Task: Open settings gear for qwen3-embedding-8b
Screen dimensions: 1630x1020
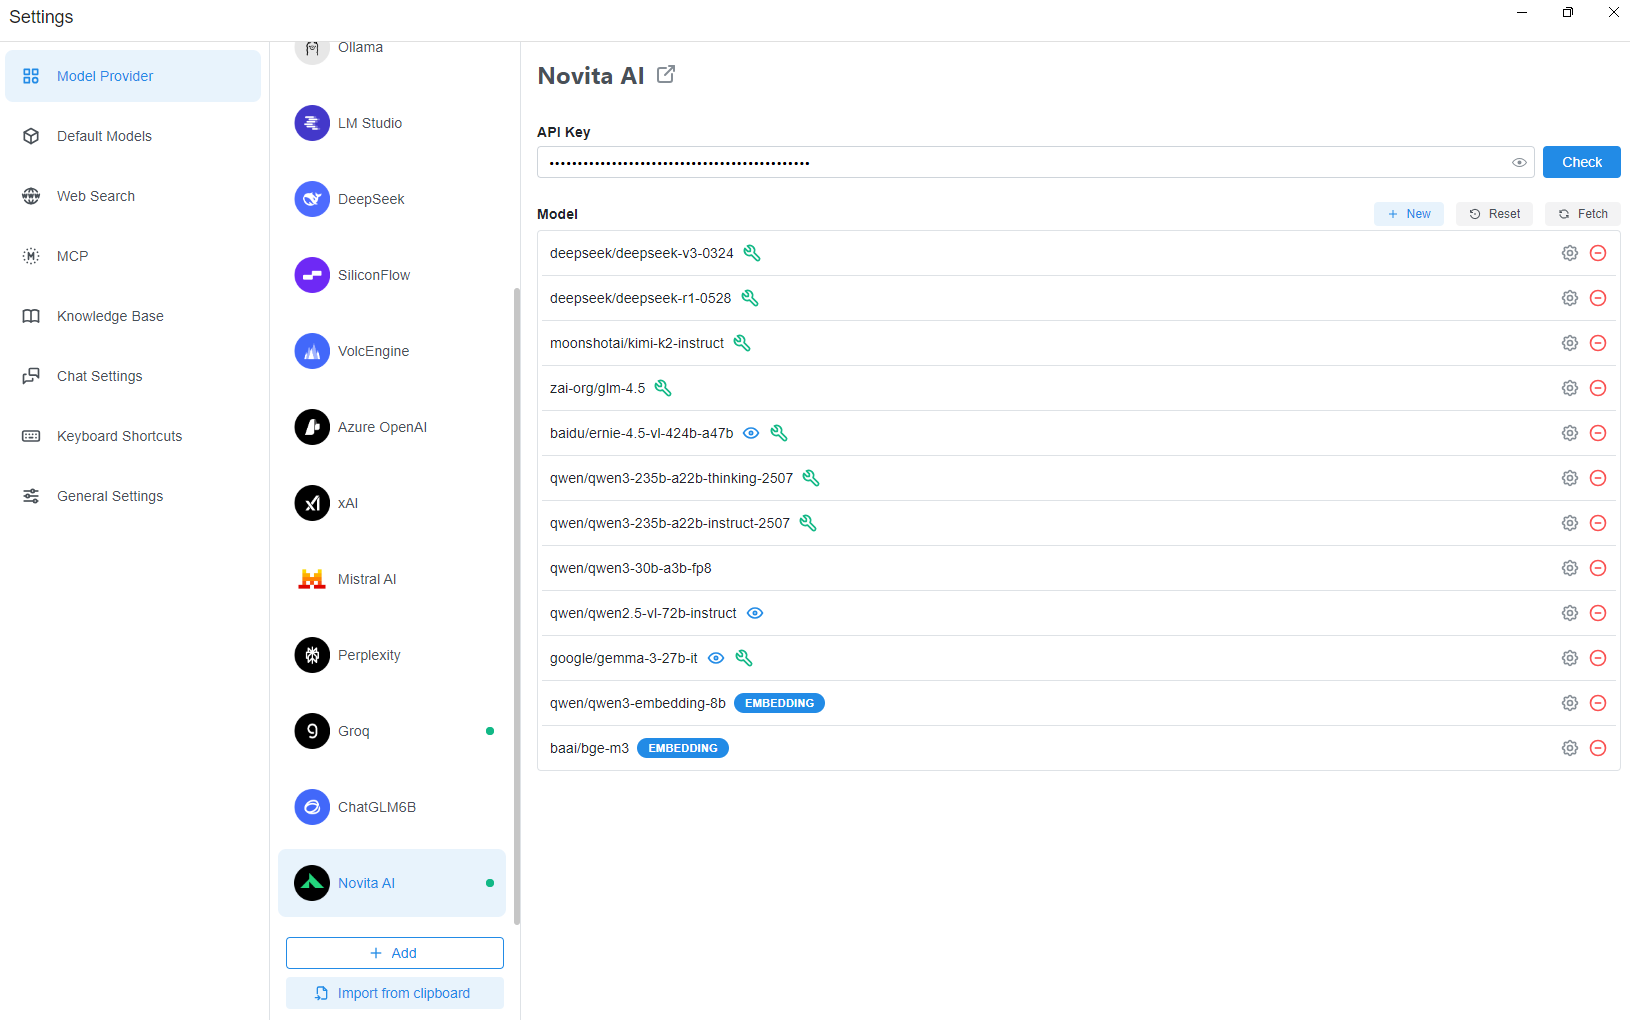Action: 1570,703
